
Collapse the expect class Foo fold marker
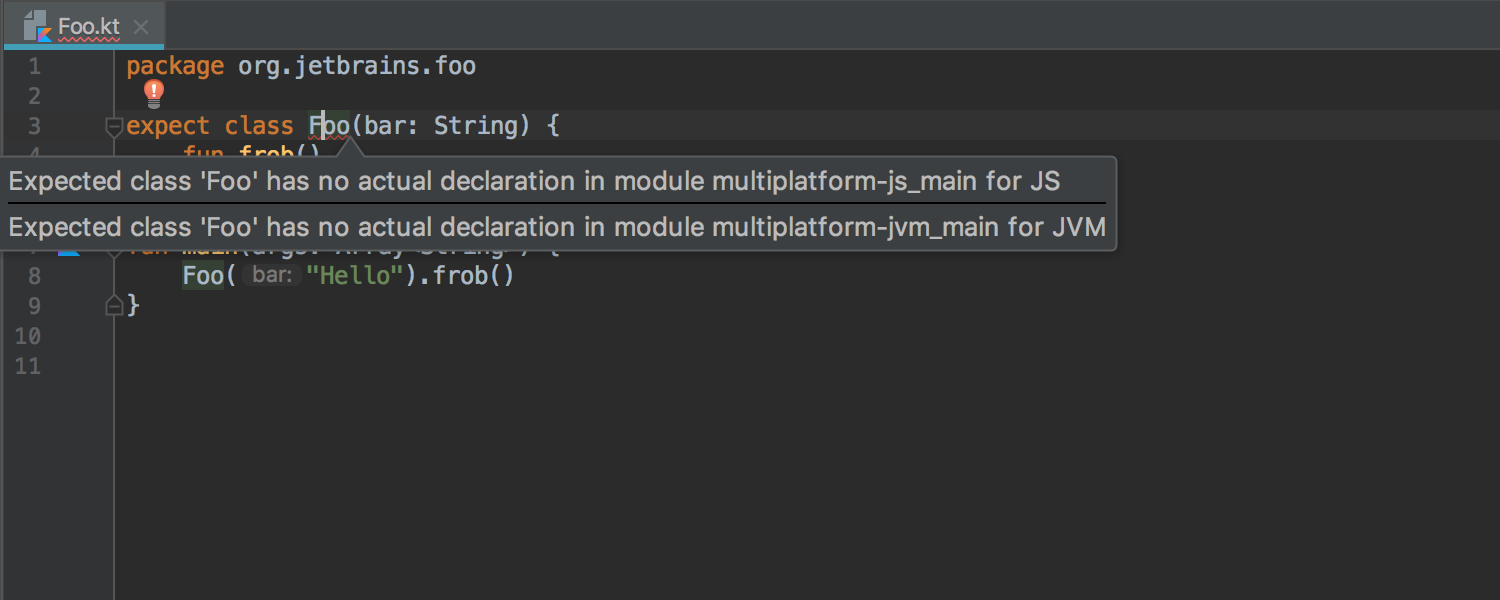[114, 127]
